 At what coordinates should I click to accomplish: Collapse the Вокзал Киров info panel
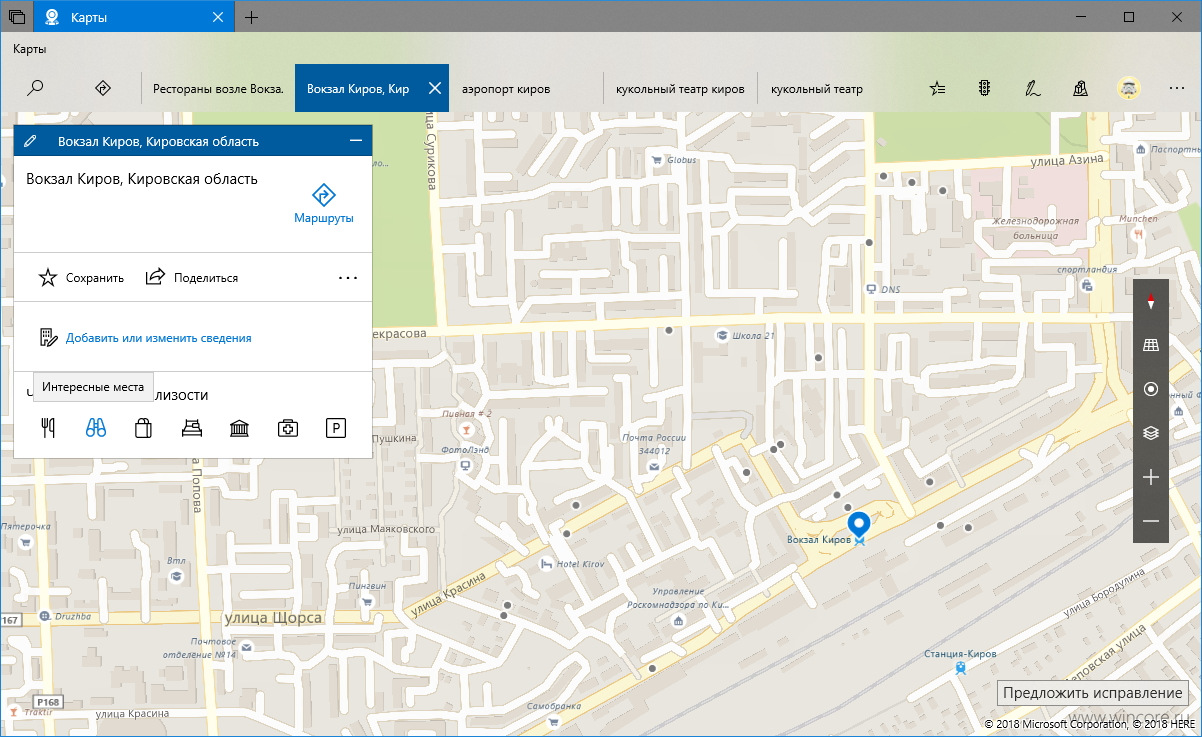355,141
